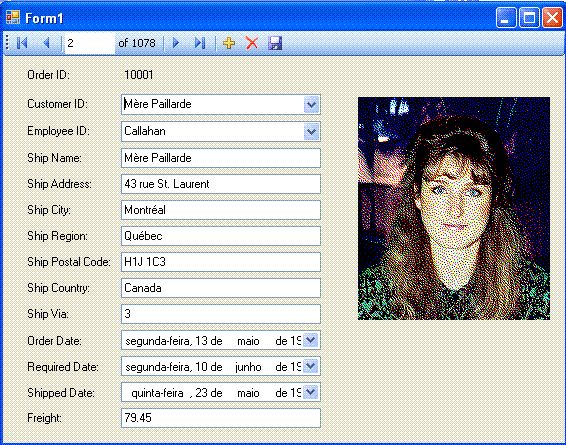Click the record position box showing 2
Viewport: 566px width, 445px height.
[90, 43]
